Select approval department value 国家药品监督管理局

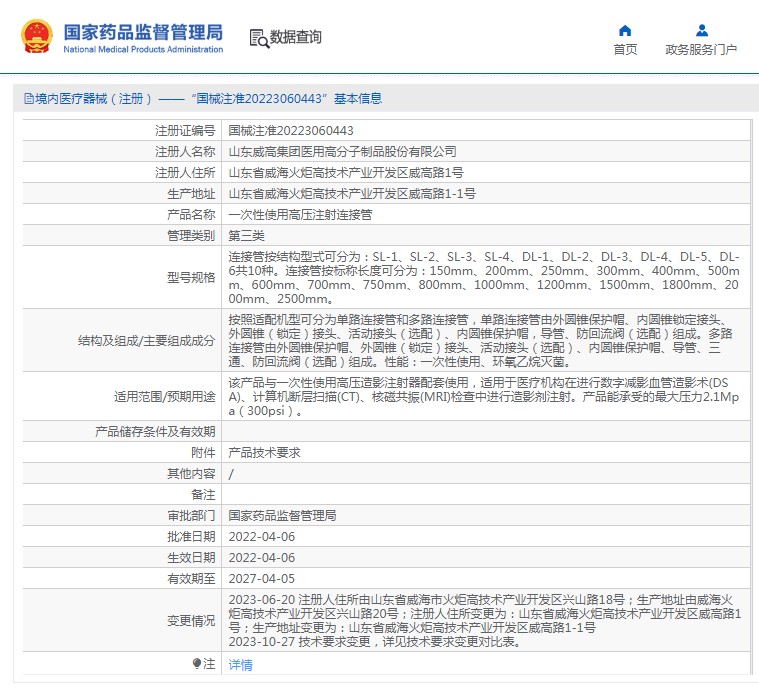282,516
